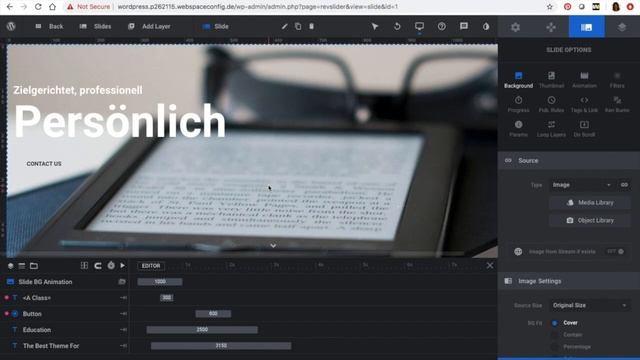
Task: Collapse the Source section header
Action: [x=569, y=160]
